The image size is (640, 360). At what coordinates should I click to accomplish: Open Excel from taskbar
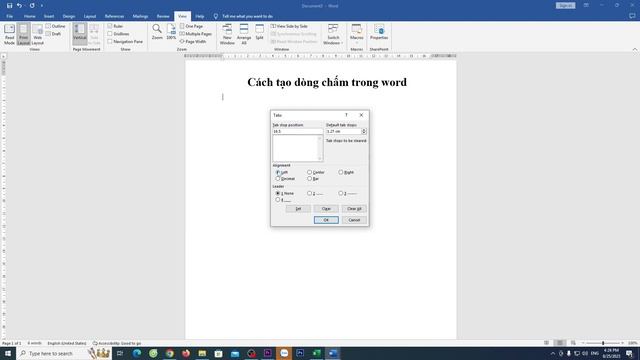316,353
